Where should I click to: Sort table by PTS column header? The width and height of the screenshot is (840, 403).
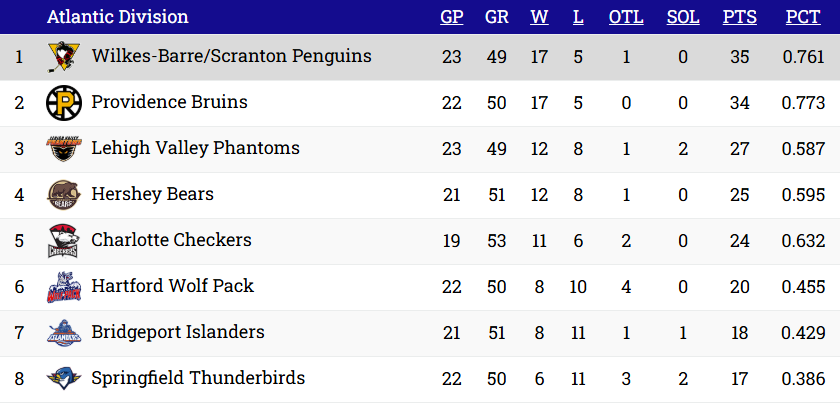coord(739,17)
